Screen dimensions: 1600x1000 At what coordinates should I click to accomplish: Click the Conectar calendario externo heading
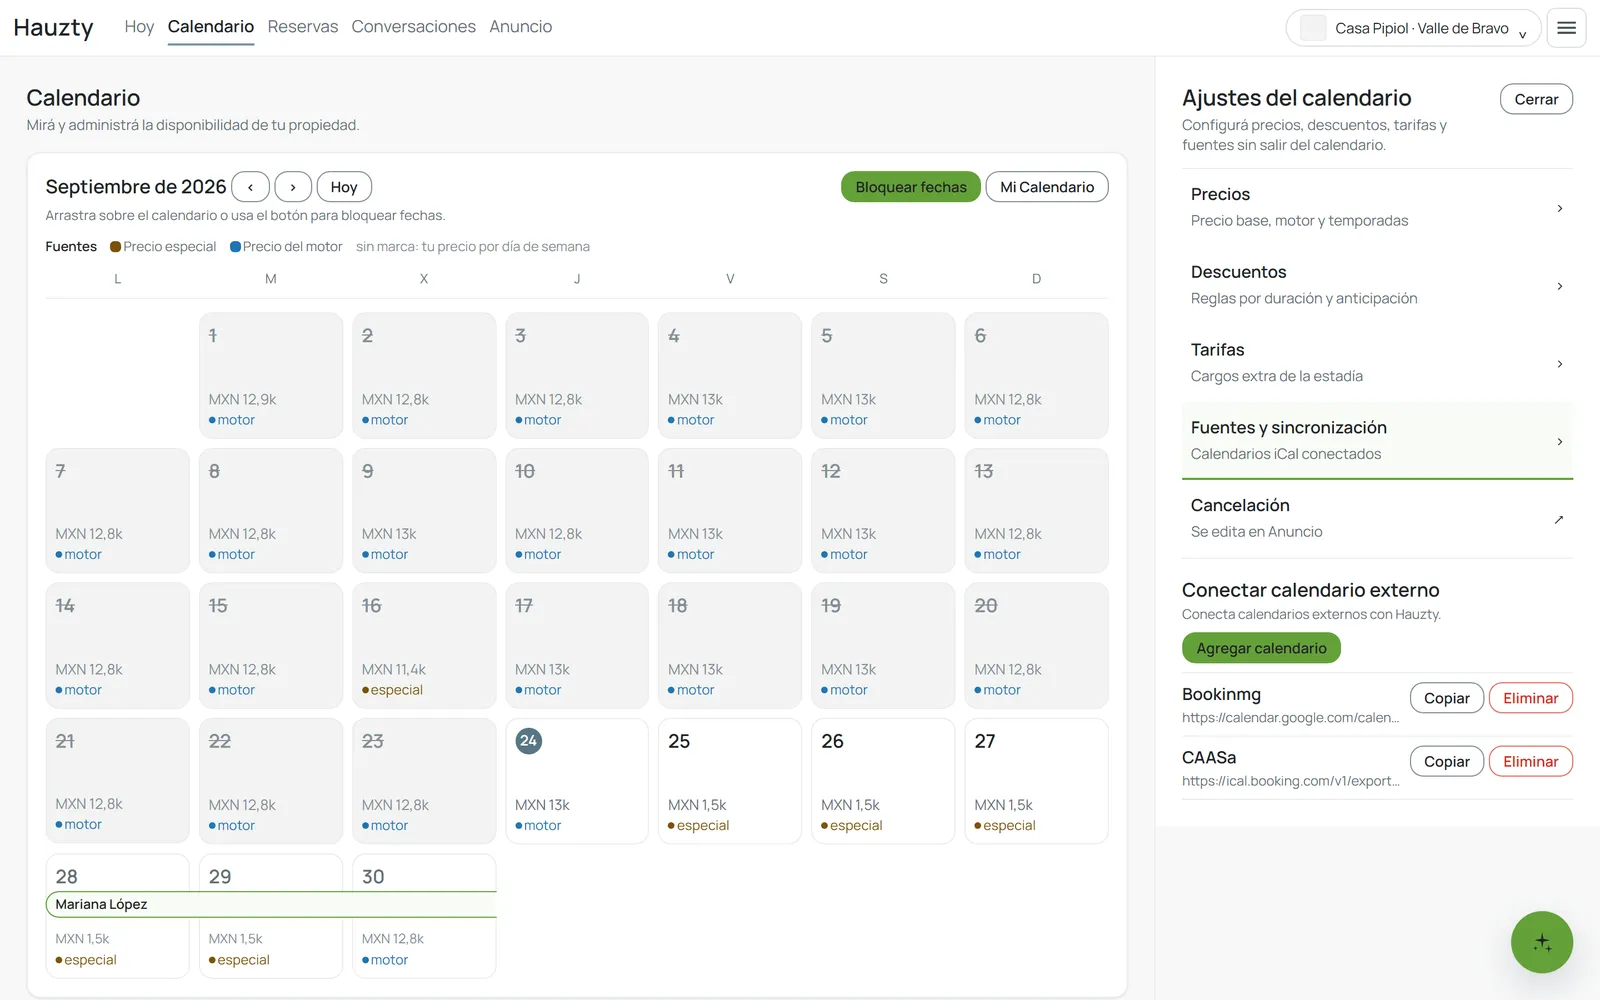pos(1310,590)
